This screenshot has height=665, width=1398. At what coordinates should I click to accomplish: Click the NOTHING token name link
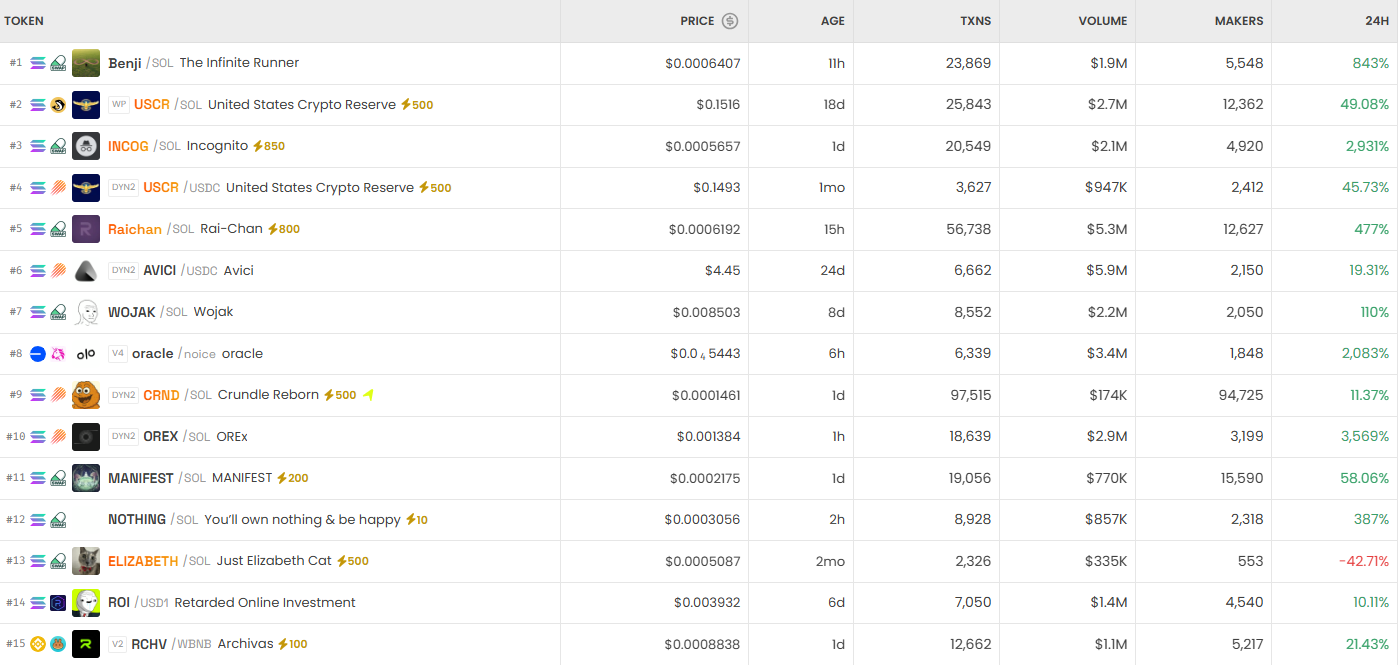(135, 519)
